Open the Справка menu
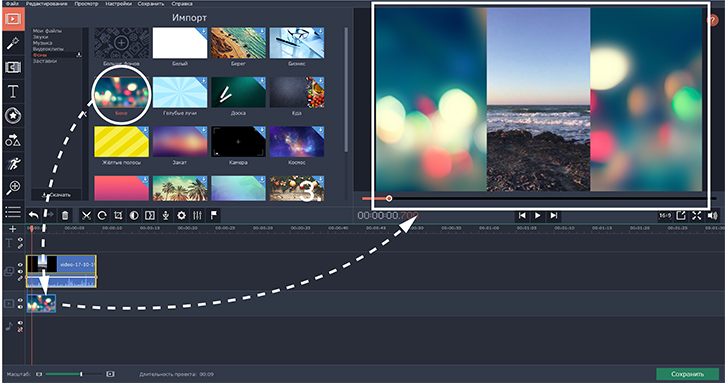 [x=182, y=3]
